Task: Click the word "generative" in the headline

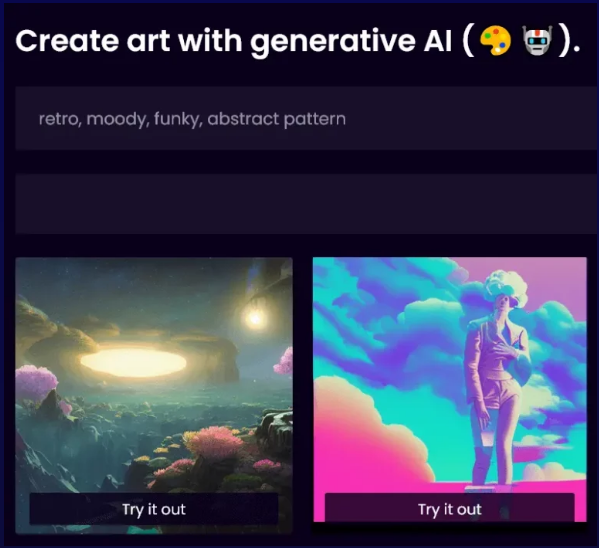Action: click(x=333, y=42)
